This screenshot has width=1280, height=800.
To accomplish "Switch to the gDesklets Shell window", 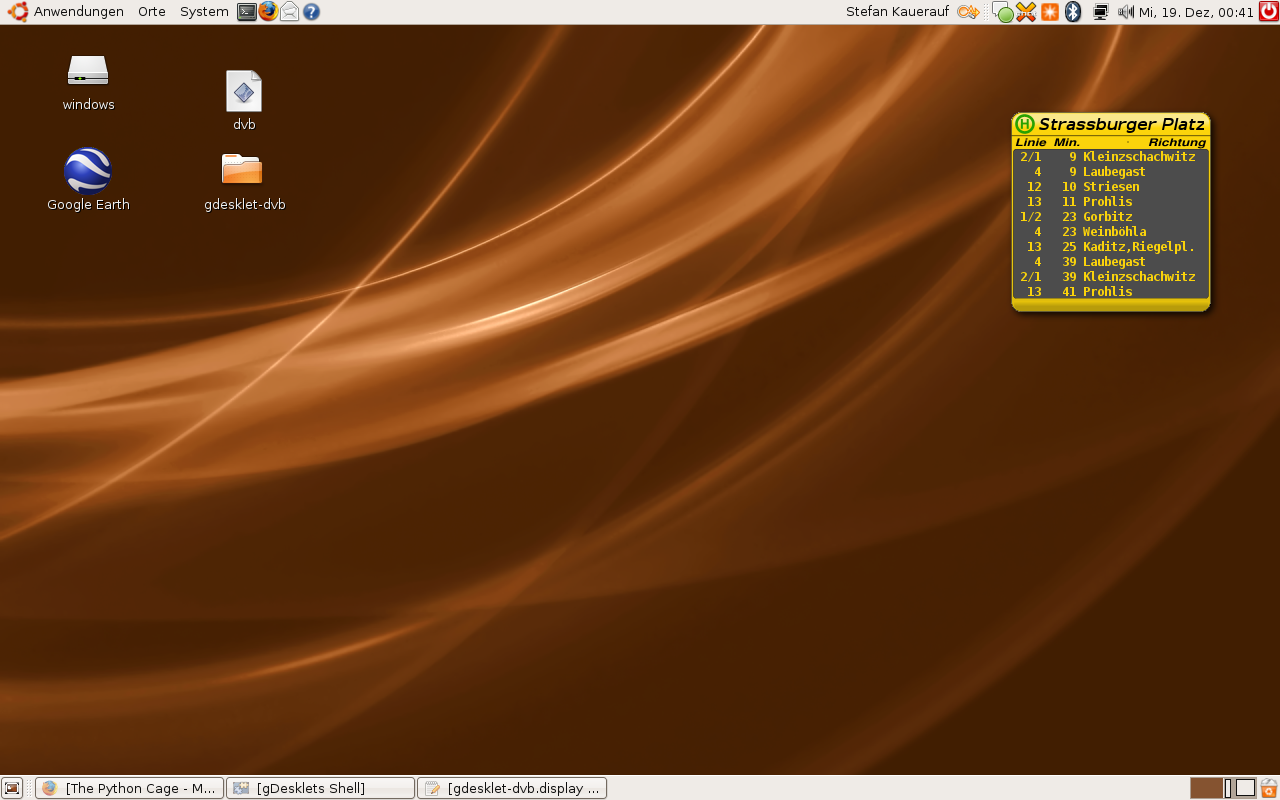I will tap(320, 788).
